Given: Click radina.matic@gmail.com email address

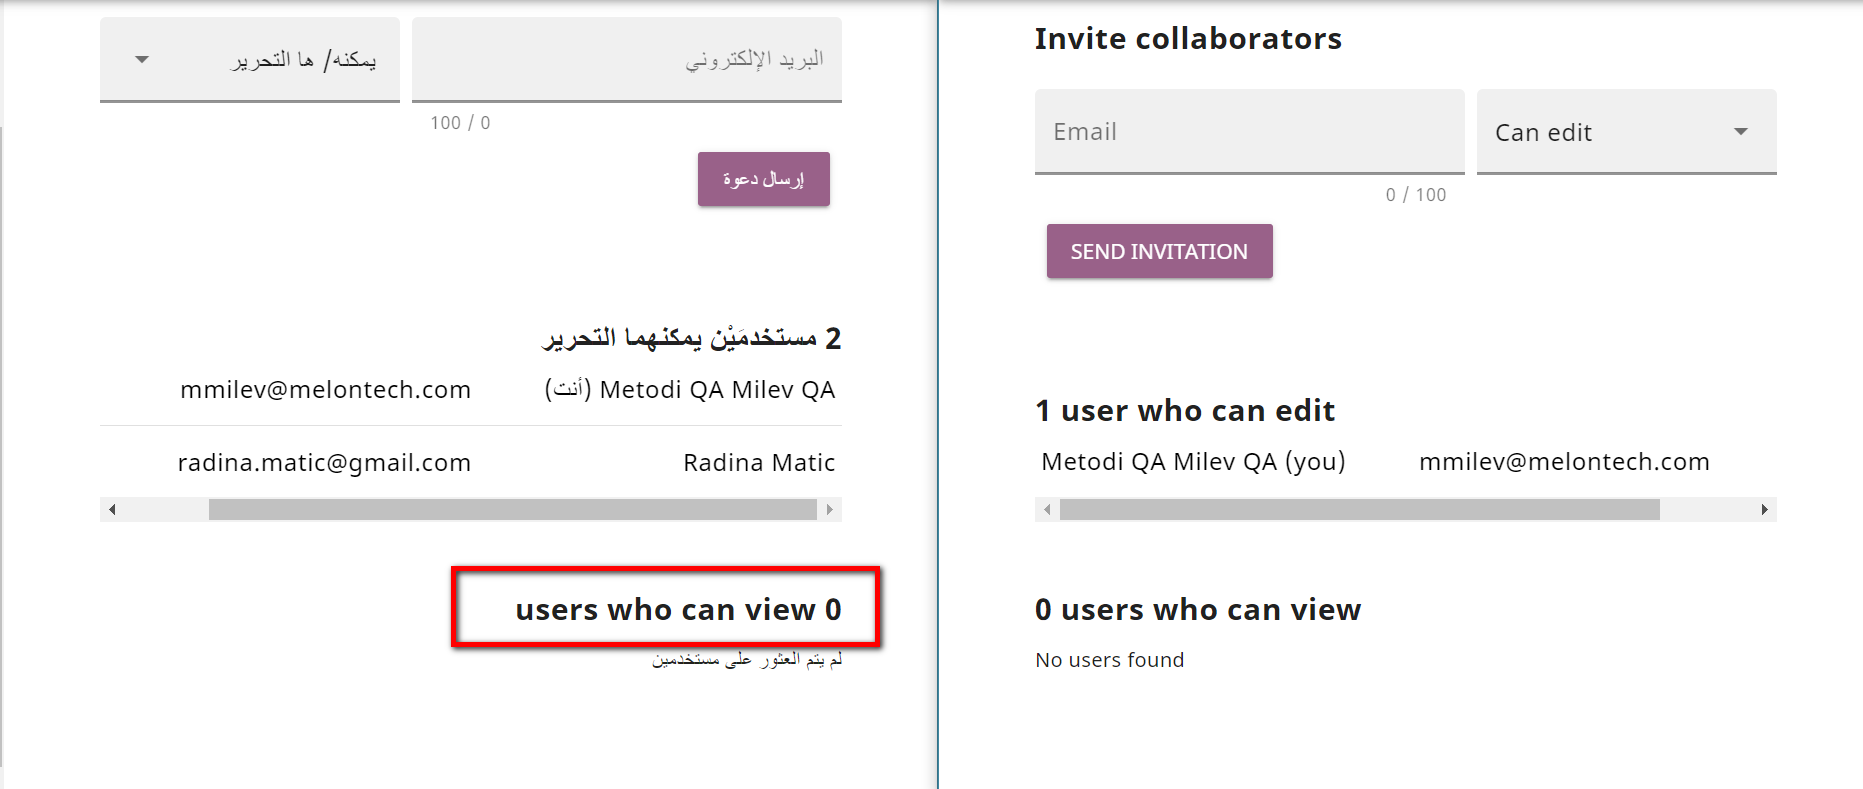Looking at the screenshot, I should pos(324,463).
